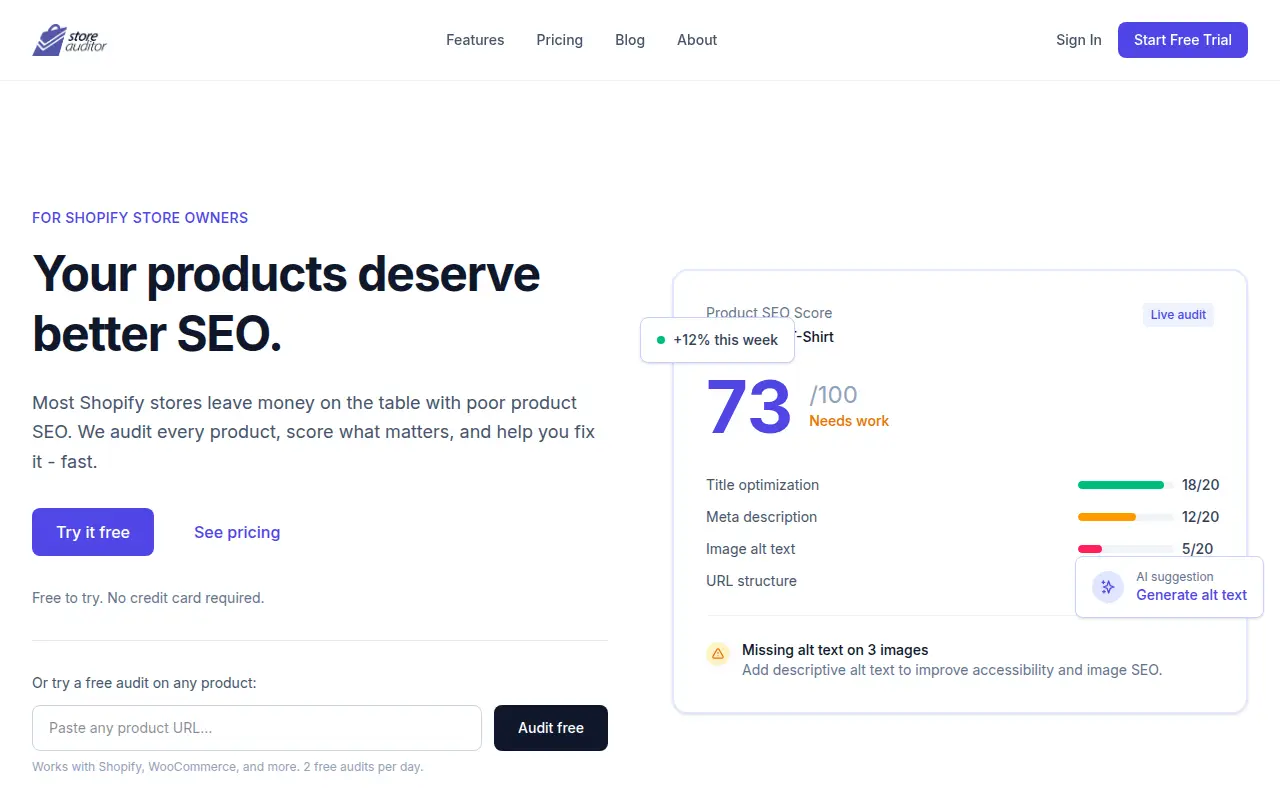Open the About page link
The height and width of the screenshot is (800, 1280).
pyautogui.click(x=697, y=40)
